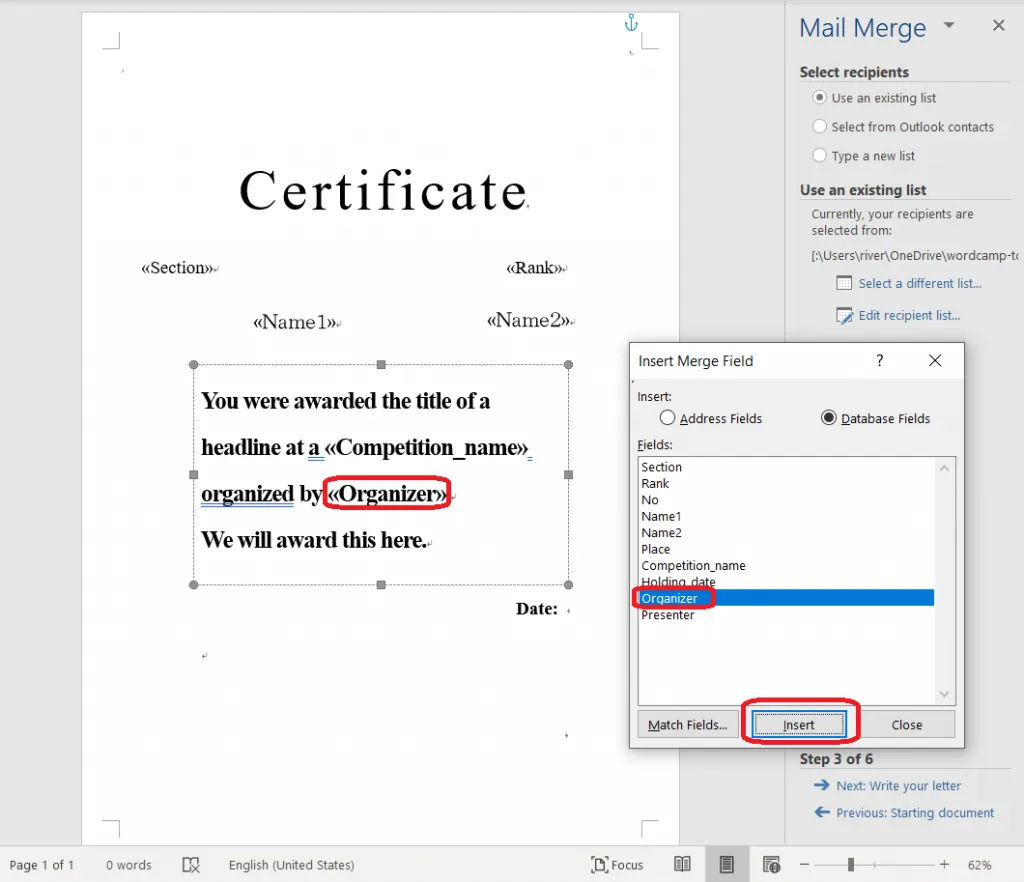Click the object anchor icon on page
1024x882 pixels.
(x=630, y=22)
